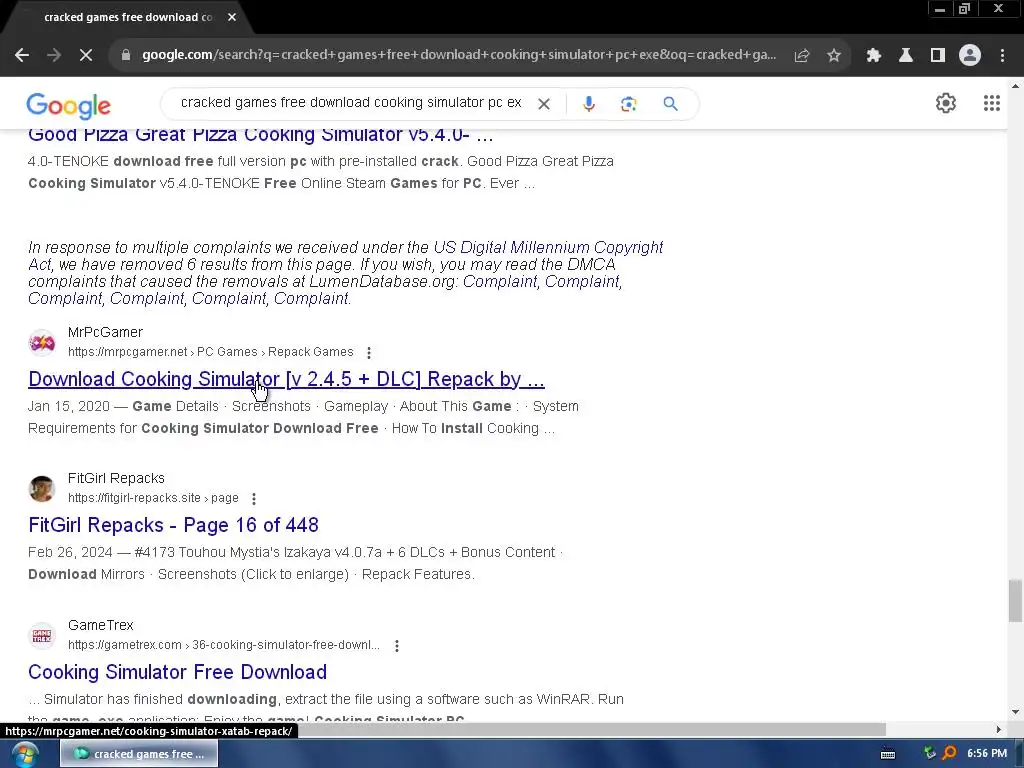Click the mrpcgamer.net breadcrumb URL
1024x768 pixels.
click(210, 352)
